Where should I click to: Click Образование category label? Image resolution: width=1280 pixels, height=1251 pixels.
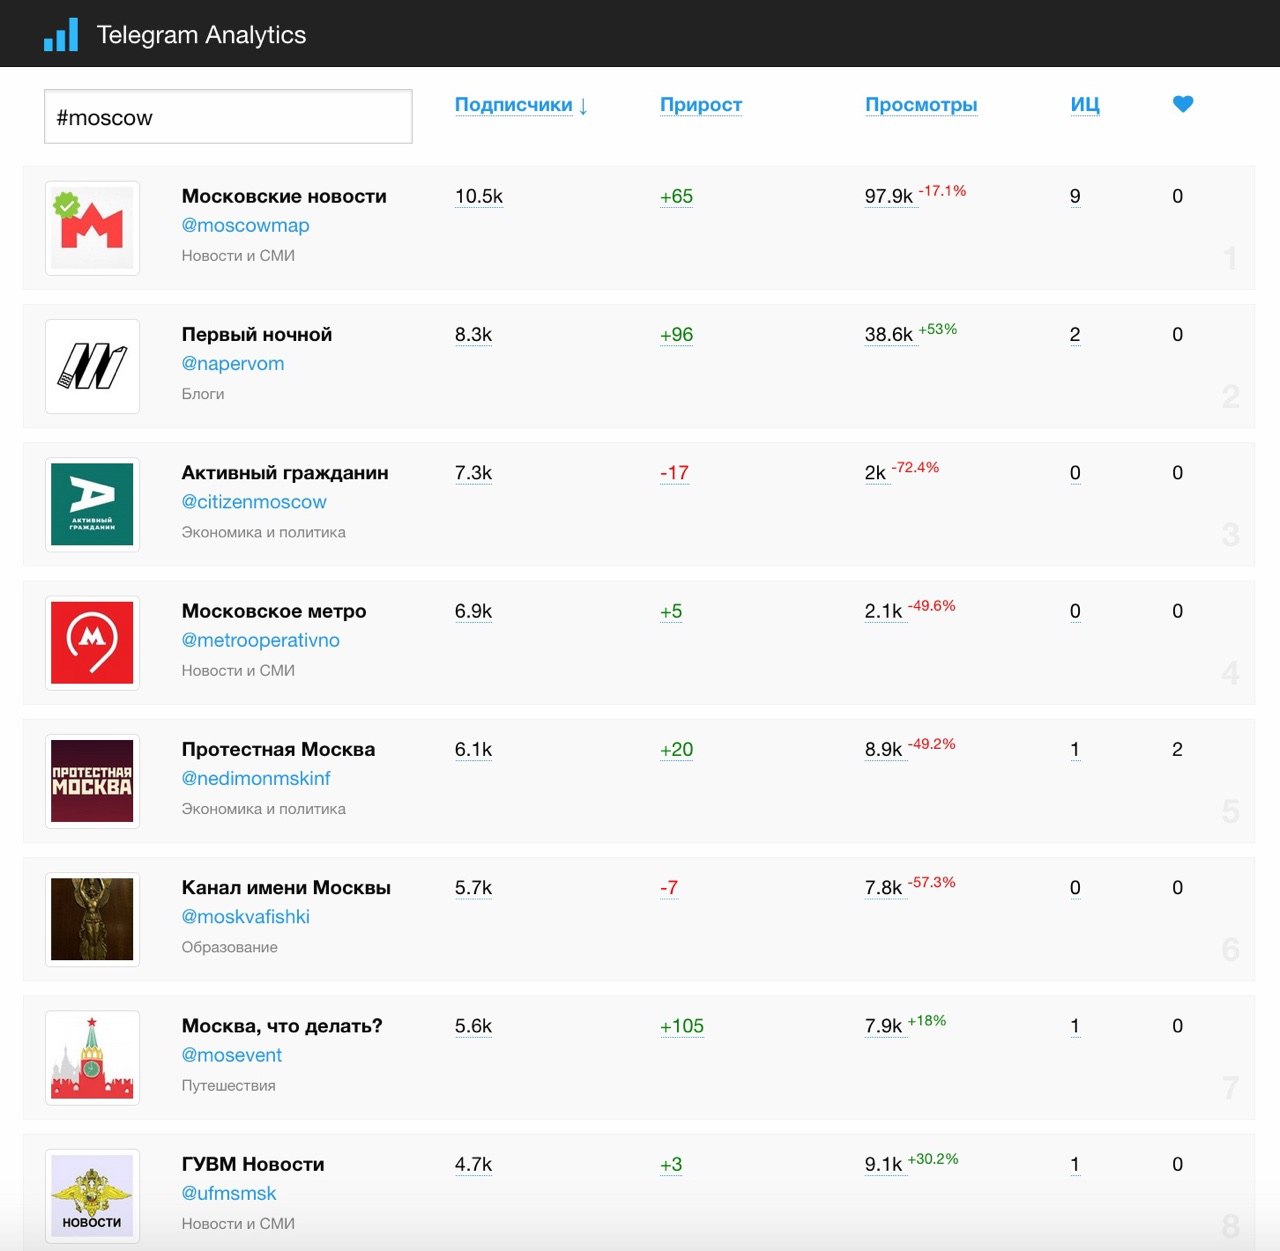230,947
